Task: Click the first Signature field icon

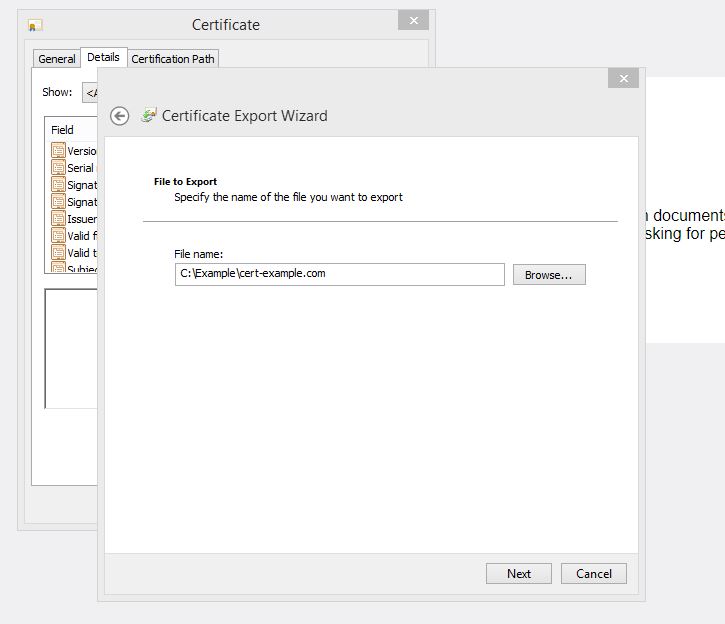Action: click(x=59, y=185)
